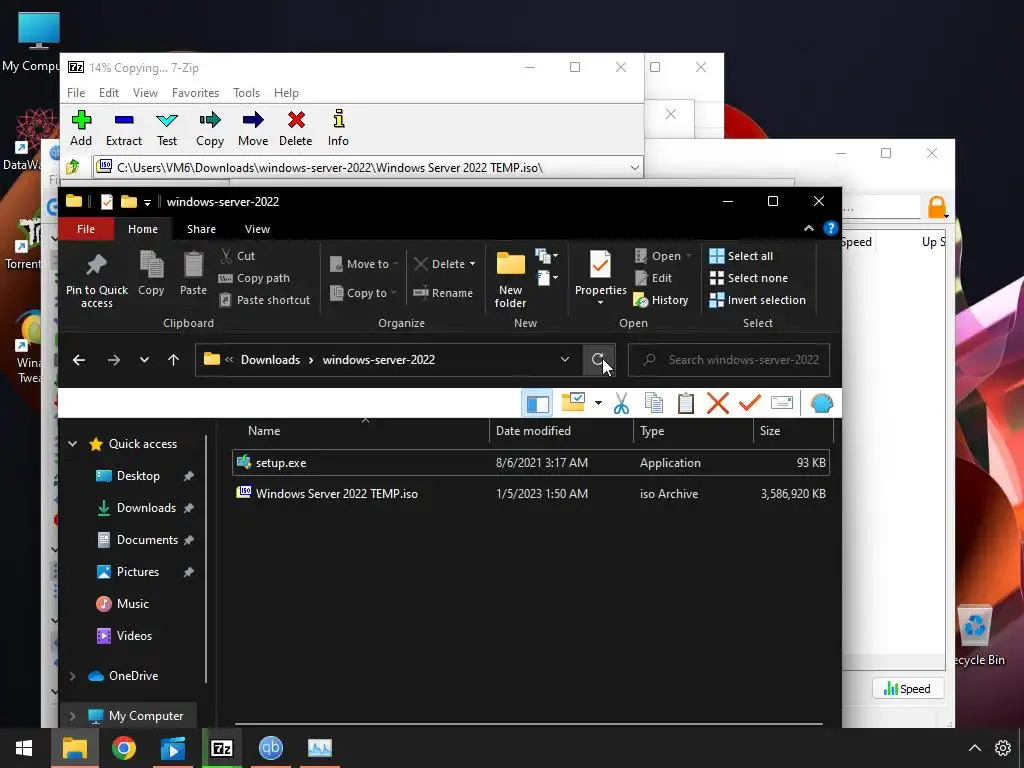The image size is (1024, 768).
Task: Click the blue shell icon in toolbar
Action: (822, 403)
